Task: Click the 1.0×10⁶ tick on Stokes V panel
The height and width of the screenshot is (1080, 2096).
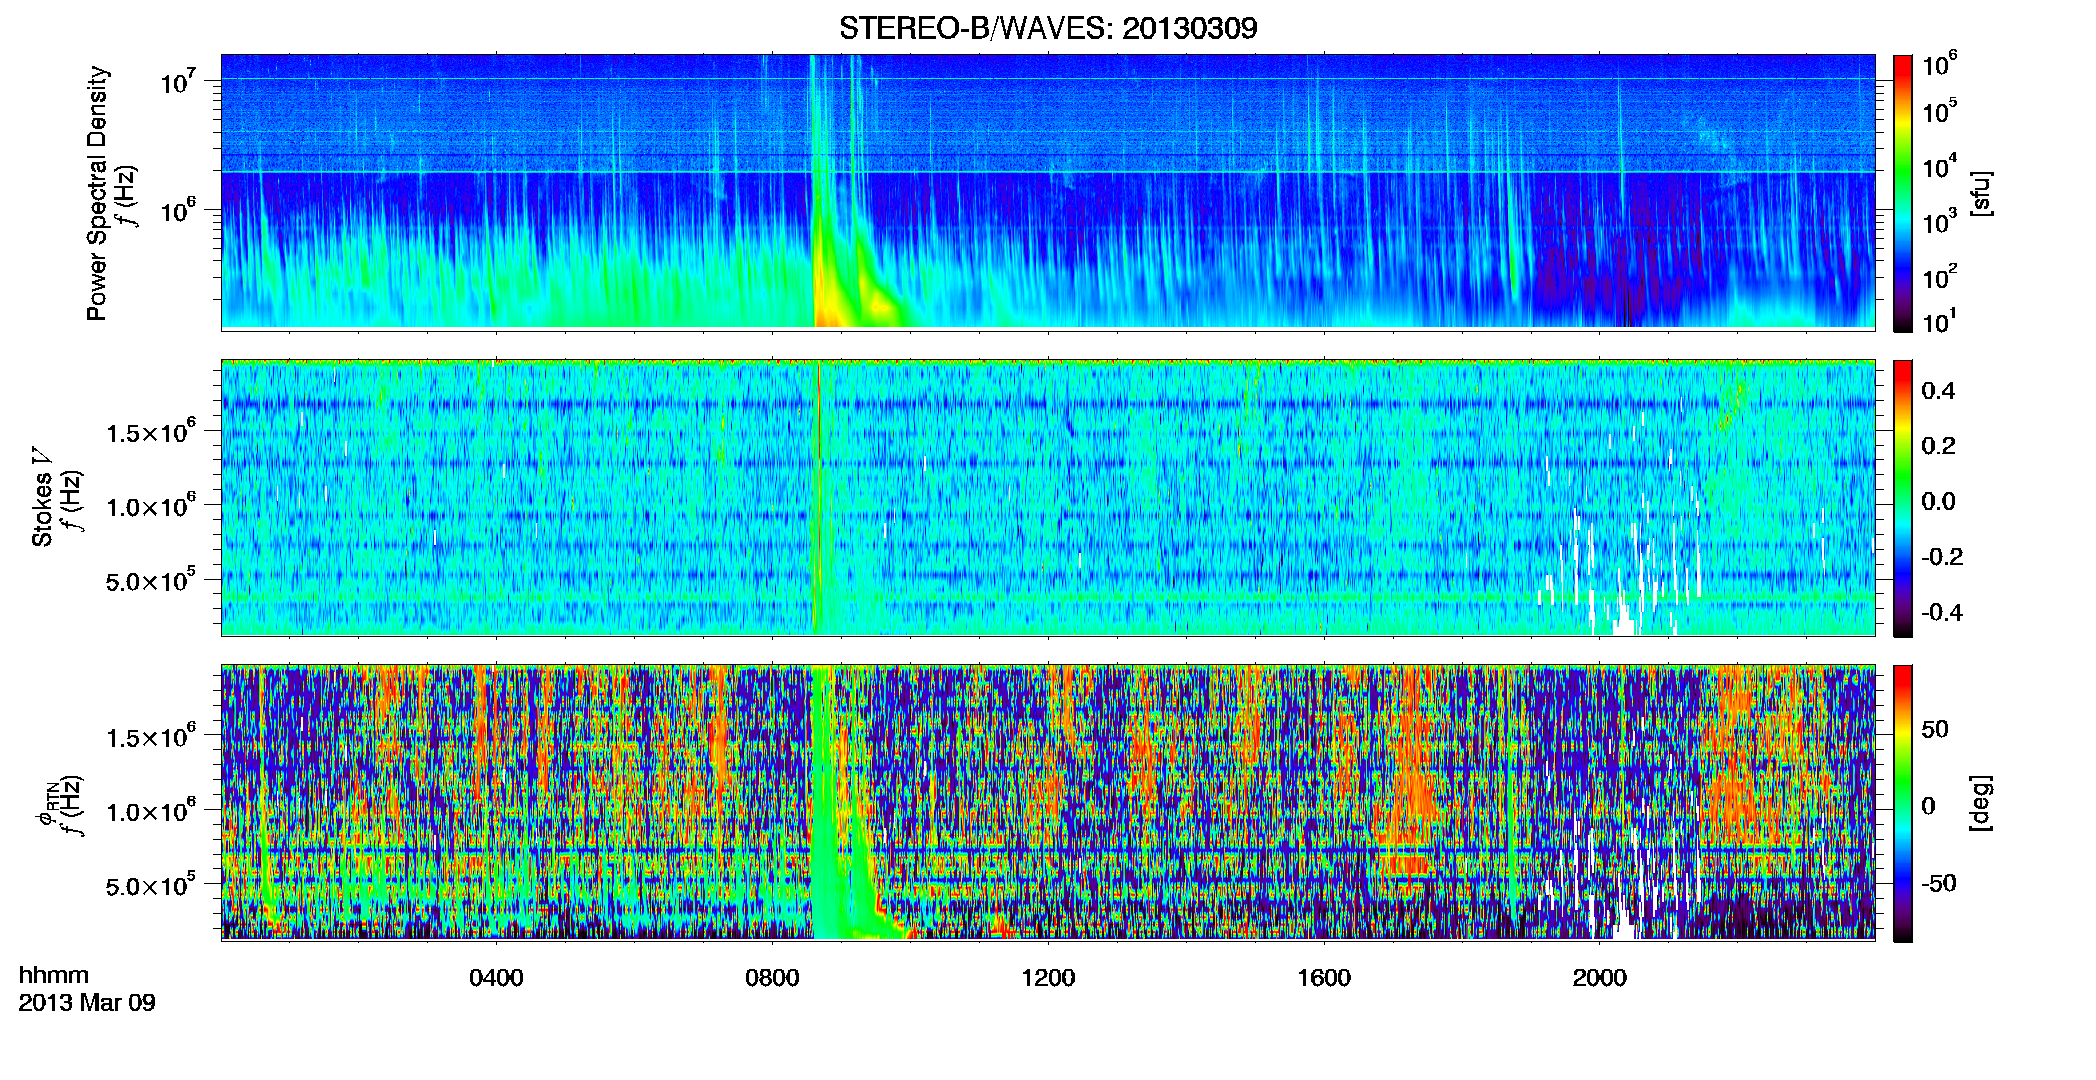Action: 151,506
